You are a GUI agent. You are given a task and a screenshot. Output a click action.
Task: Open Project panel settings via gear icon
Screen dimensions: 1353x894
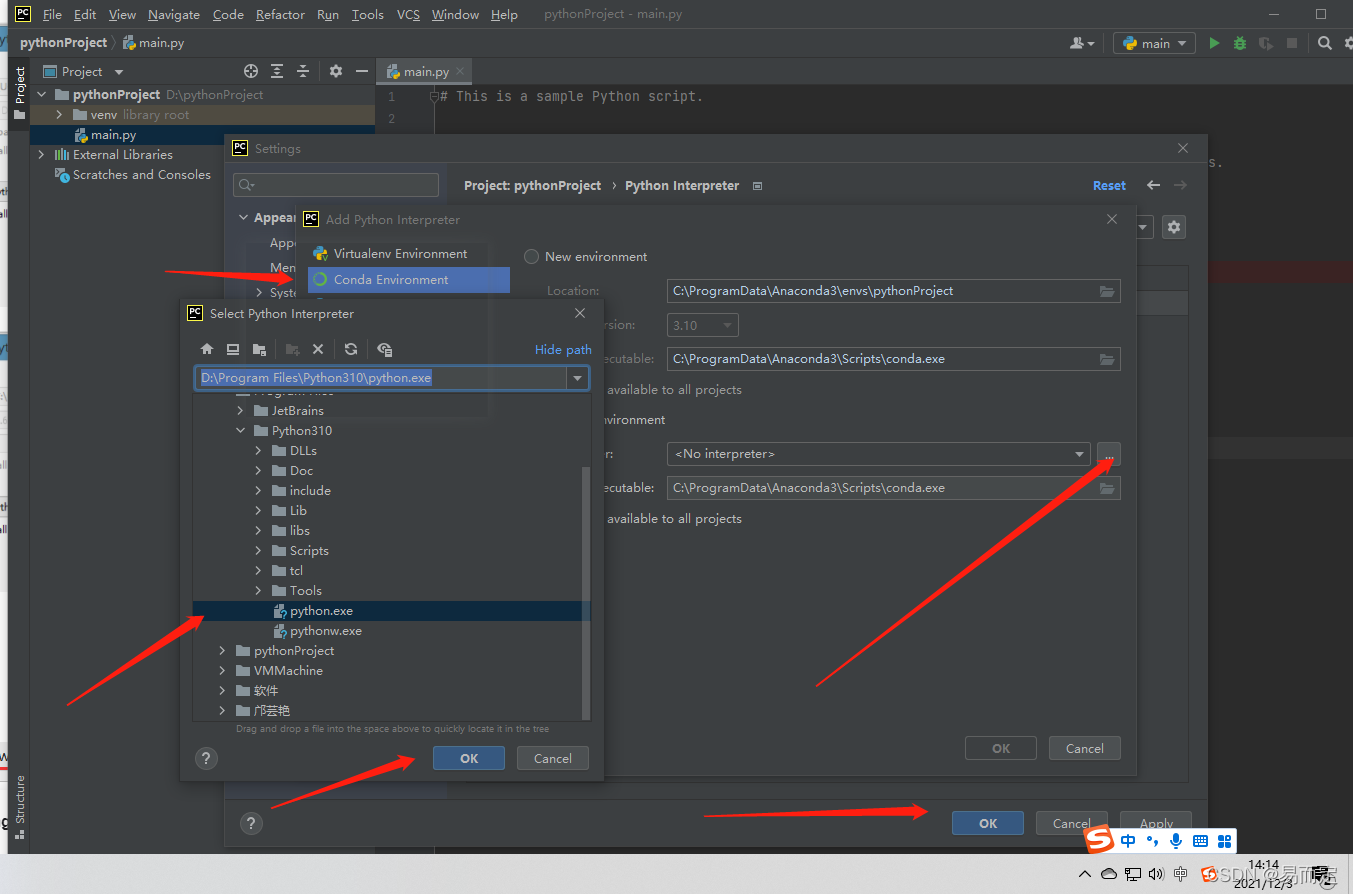pyautogui.click(x=335, y=71)
